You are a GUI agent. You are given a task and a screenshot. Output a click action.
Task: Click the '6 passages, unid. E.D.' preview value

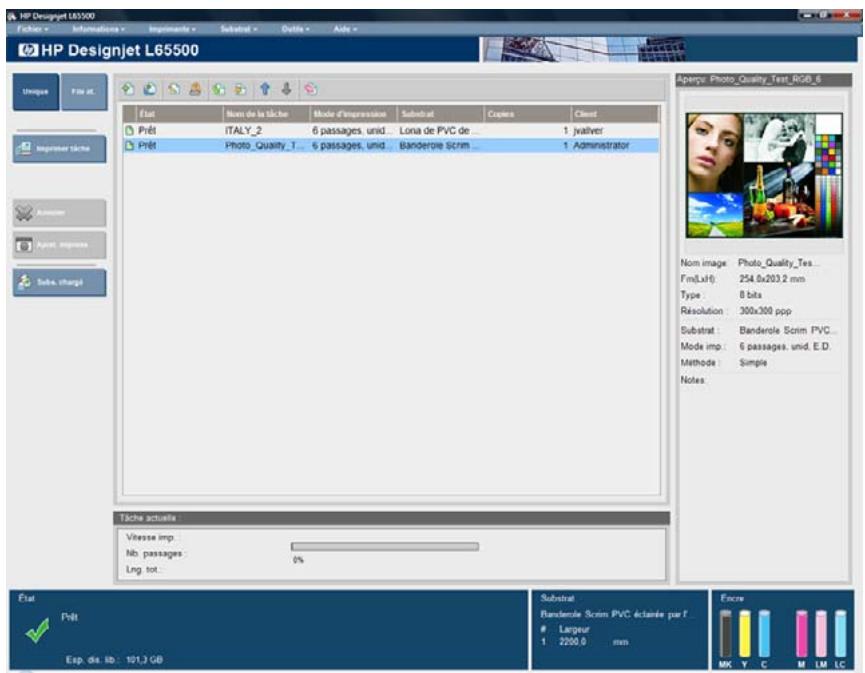click(784, 346)
